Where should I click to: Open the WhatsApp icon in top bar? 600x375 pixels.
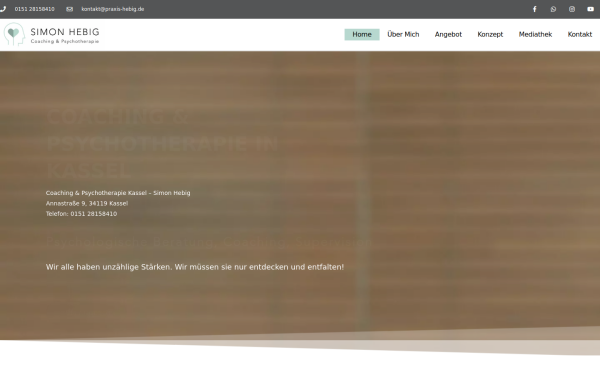tap(553, 9)
